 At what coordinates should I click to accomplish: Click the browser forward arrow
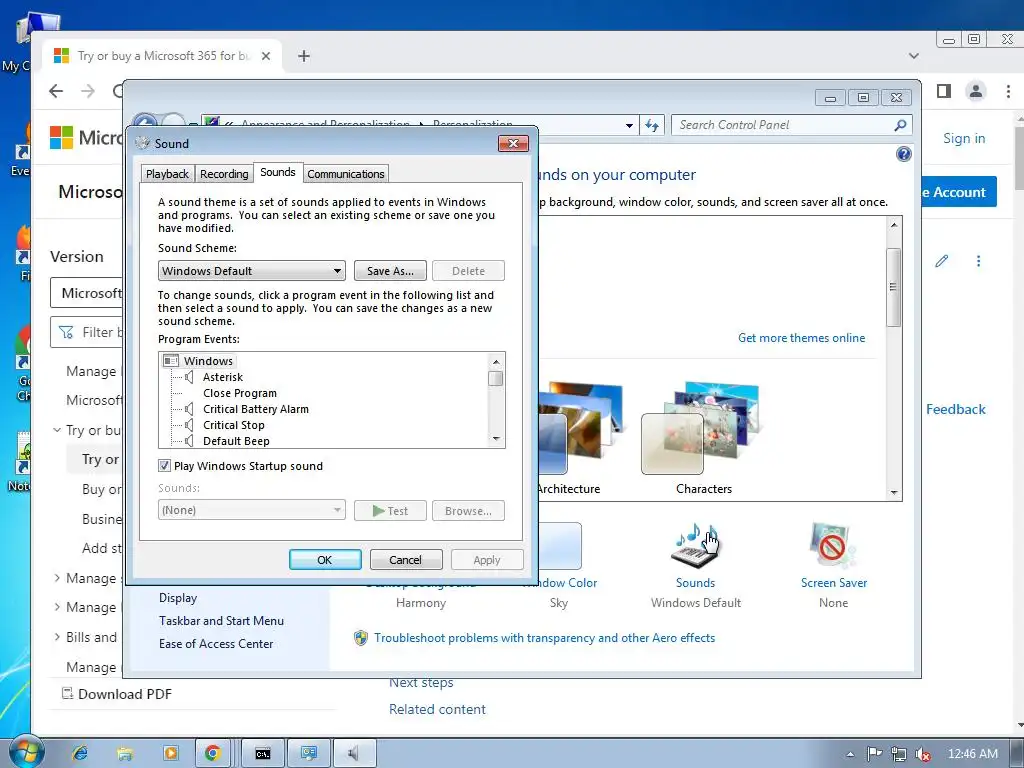tap(88, 91)
